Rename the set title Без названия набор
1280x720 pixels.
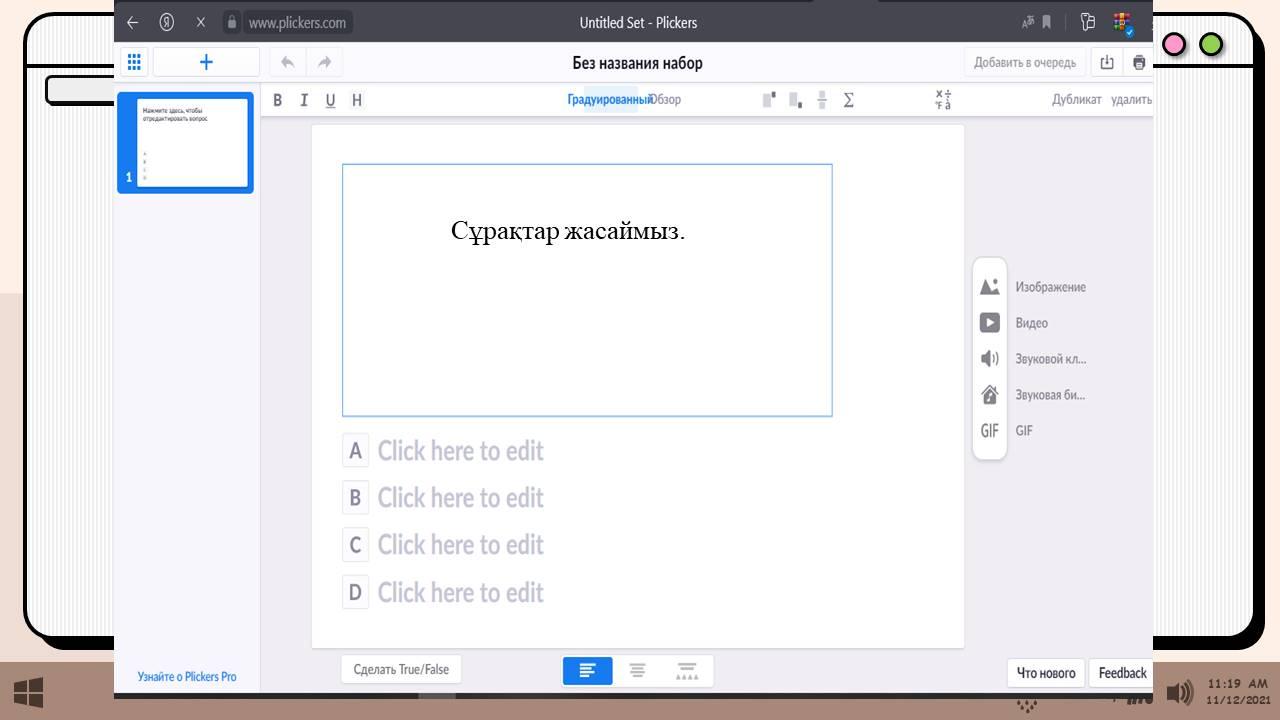coord(638,63)
